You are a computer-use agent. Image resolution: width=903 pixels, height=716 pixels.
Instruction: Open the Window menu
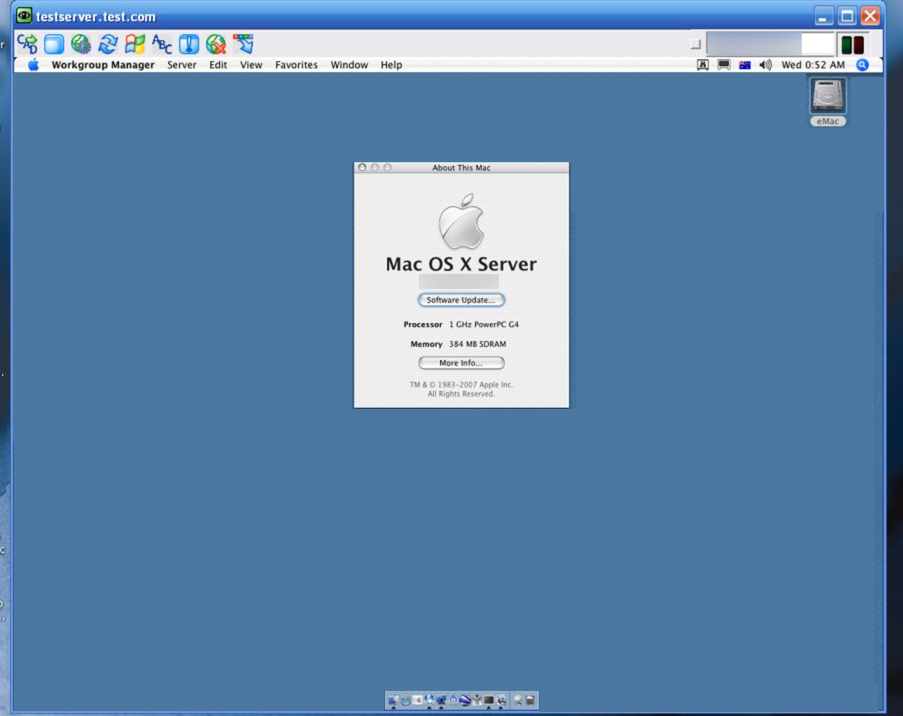click(349, 65)
